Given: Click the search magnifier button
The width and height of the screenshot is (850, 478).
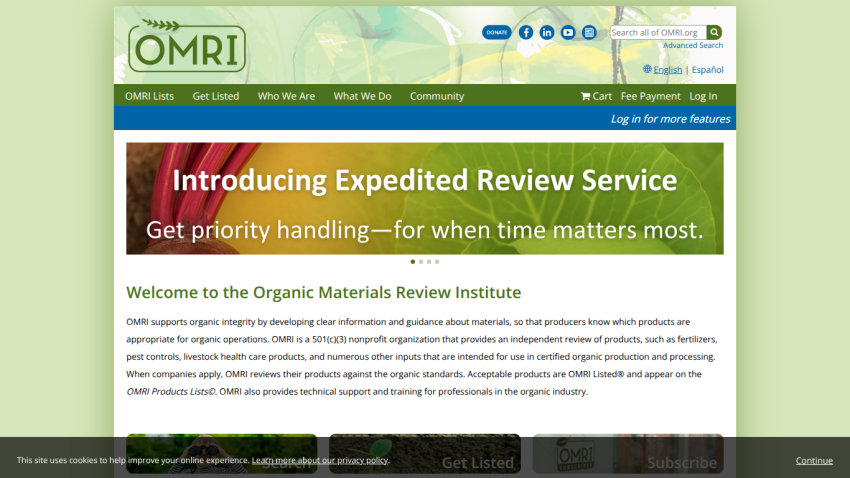Looking at the screenshot, I should (x=714, y=33).
